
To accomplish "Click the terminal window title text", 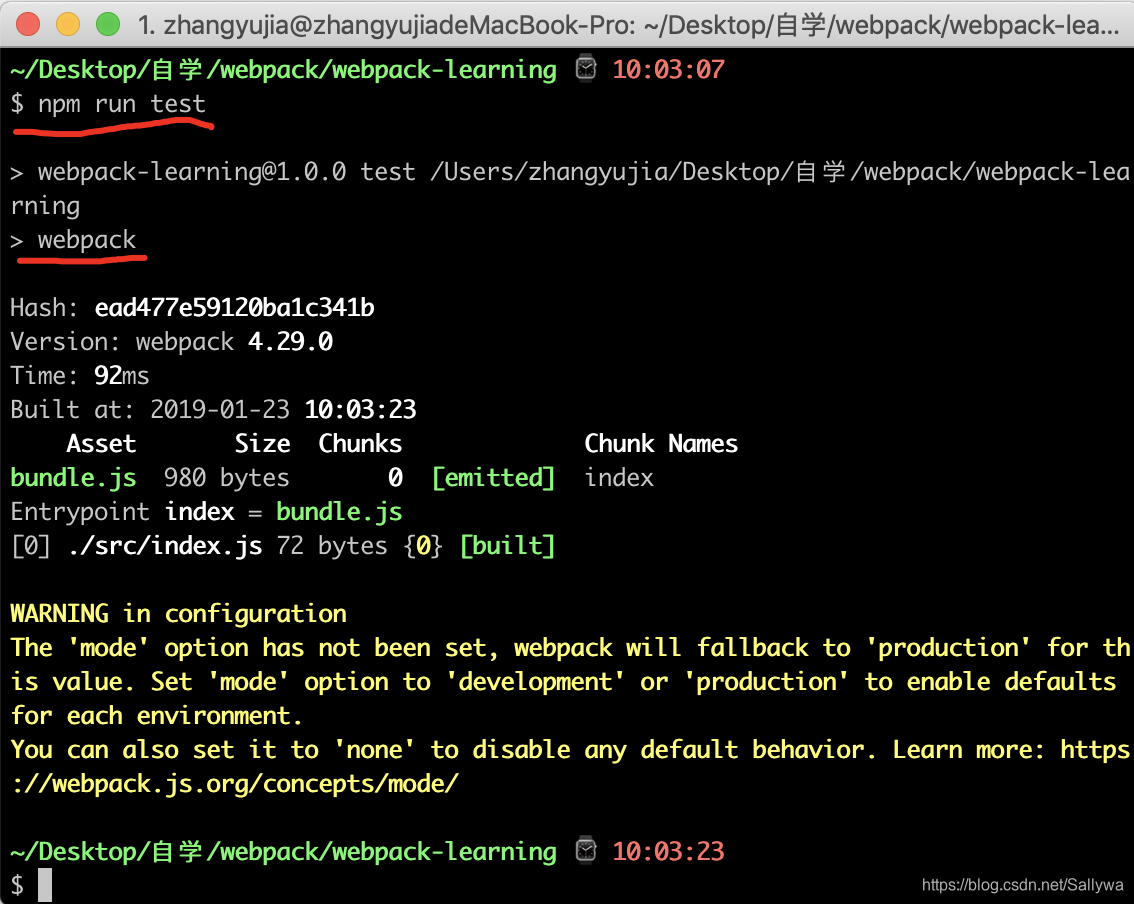I will coord(628,25).
